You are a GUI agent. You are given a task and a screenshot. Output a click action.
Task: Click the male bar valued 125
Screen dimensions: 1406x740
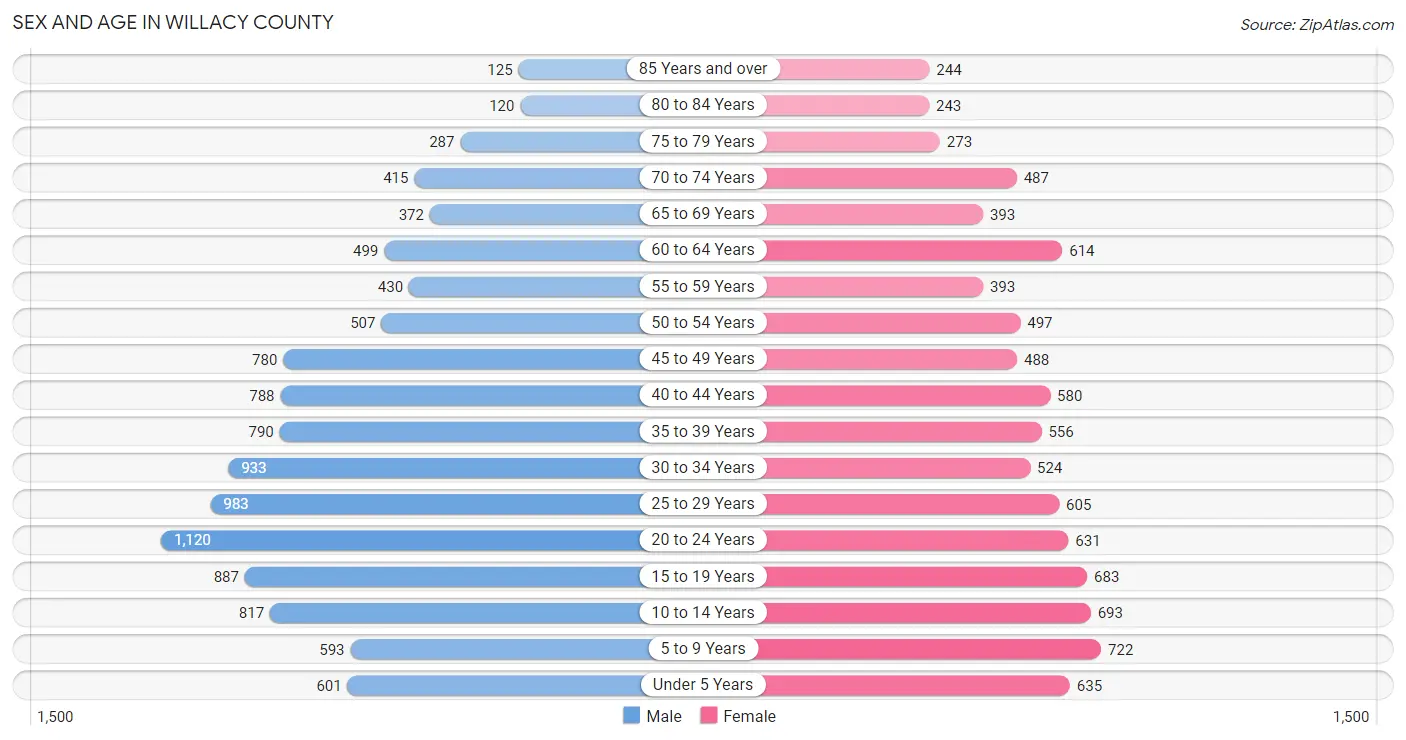[x=580, y=70]
